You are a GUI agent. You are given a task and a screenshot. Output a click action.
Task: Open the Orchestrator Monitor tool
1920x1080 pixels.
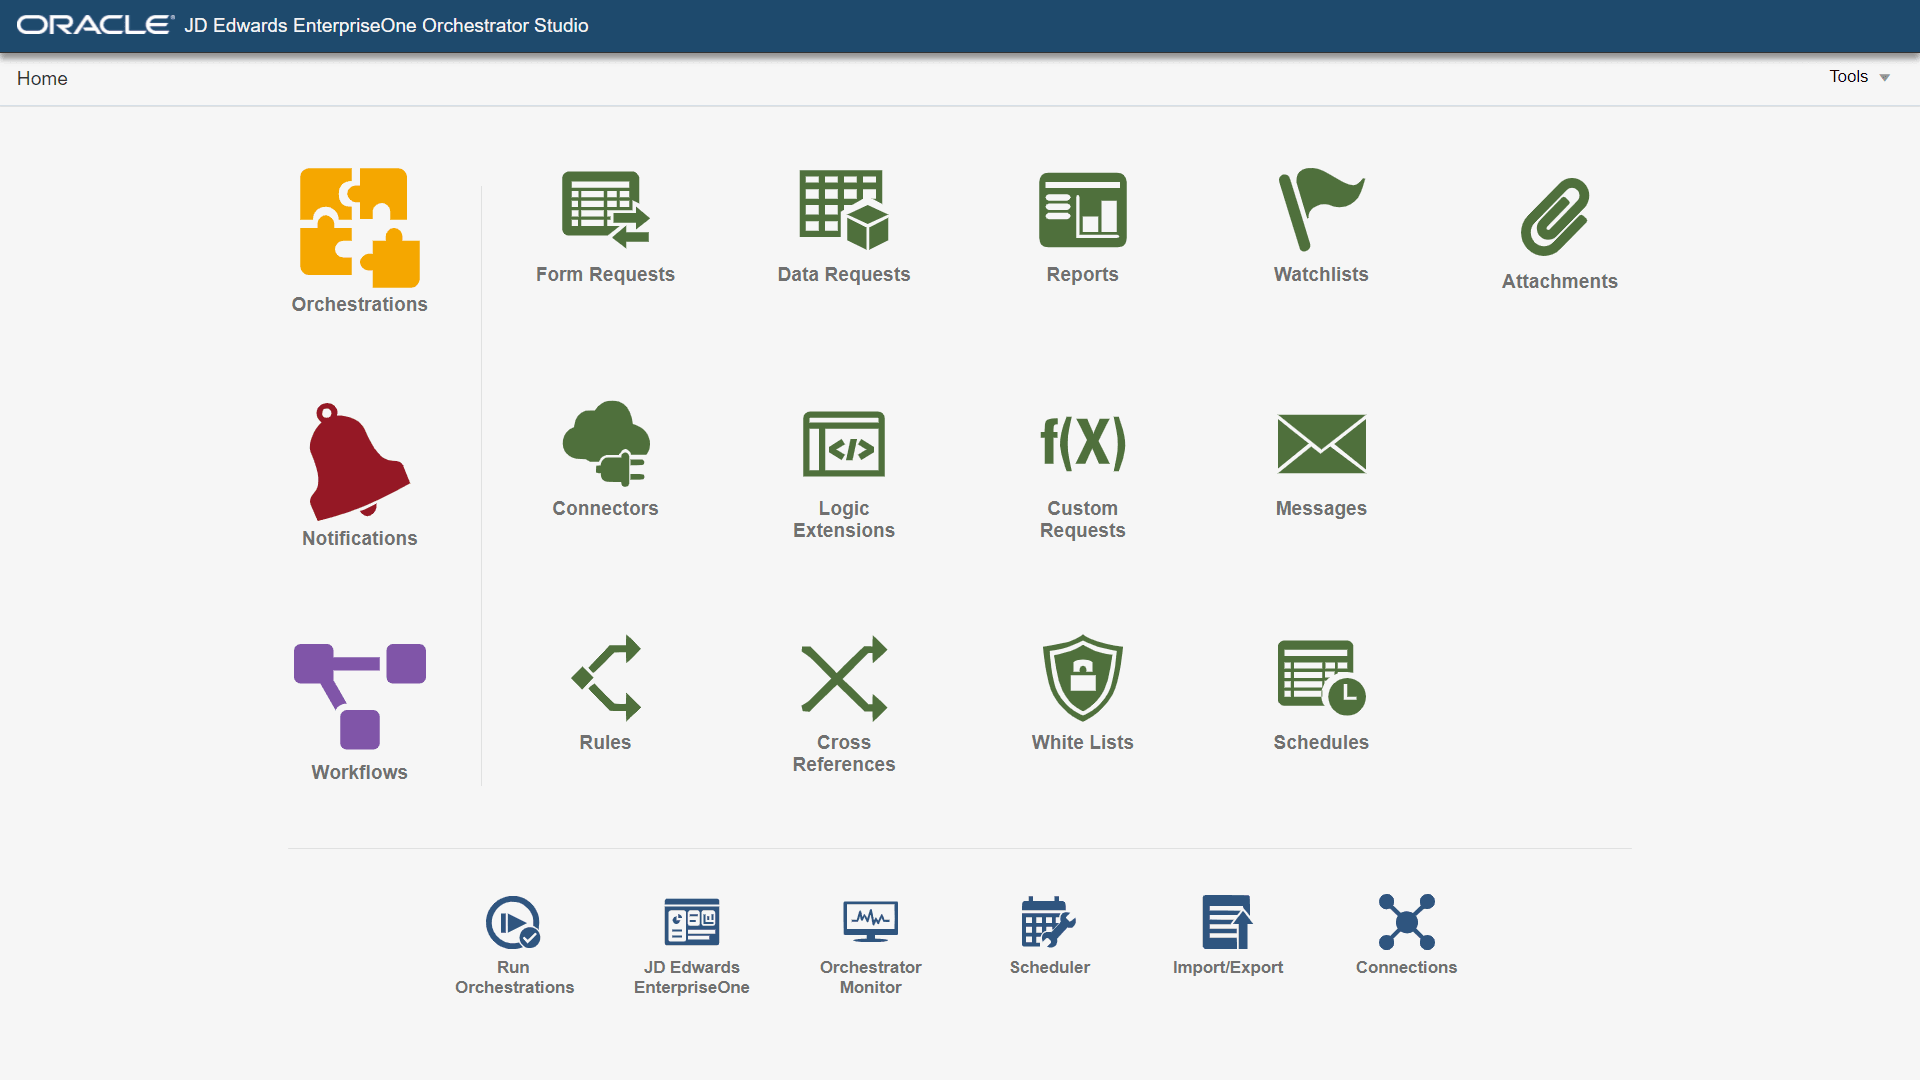click(870, 922)
